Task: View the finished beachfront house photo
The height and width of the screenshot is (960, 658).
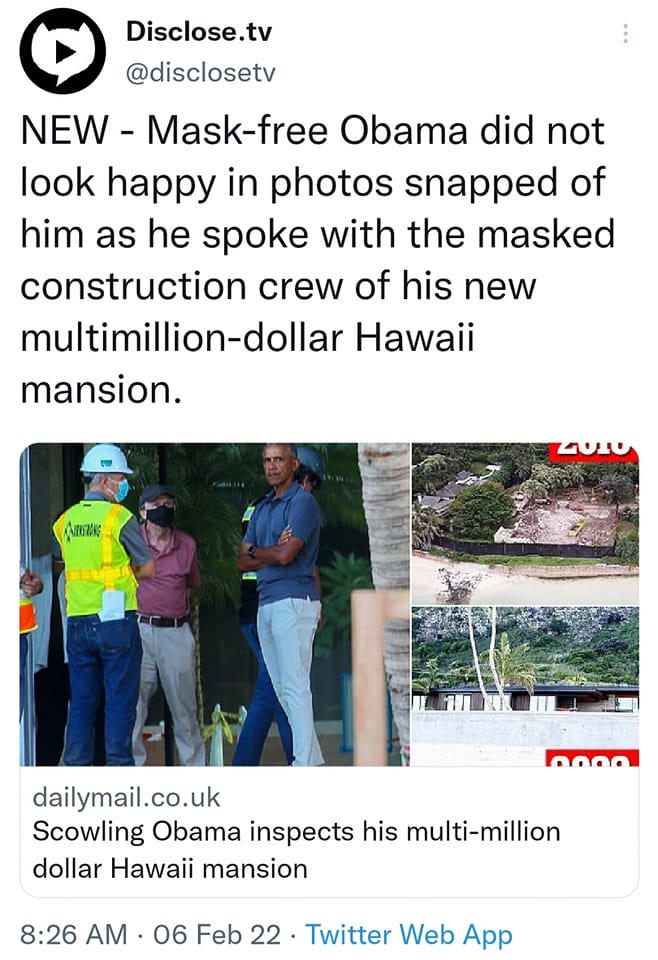Action: (525, 686)
